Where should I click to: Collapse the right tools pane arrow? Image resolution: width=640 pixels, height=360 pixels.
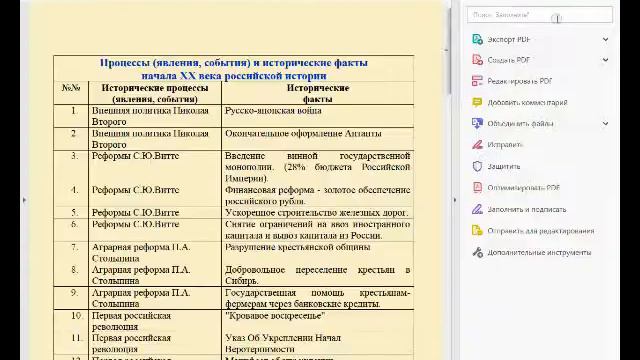tap(456, 200)
